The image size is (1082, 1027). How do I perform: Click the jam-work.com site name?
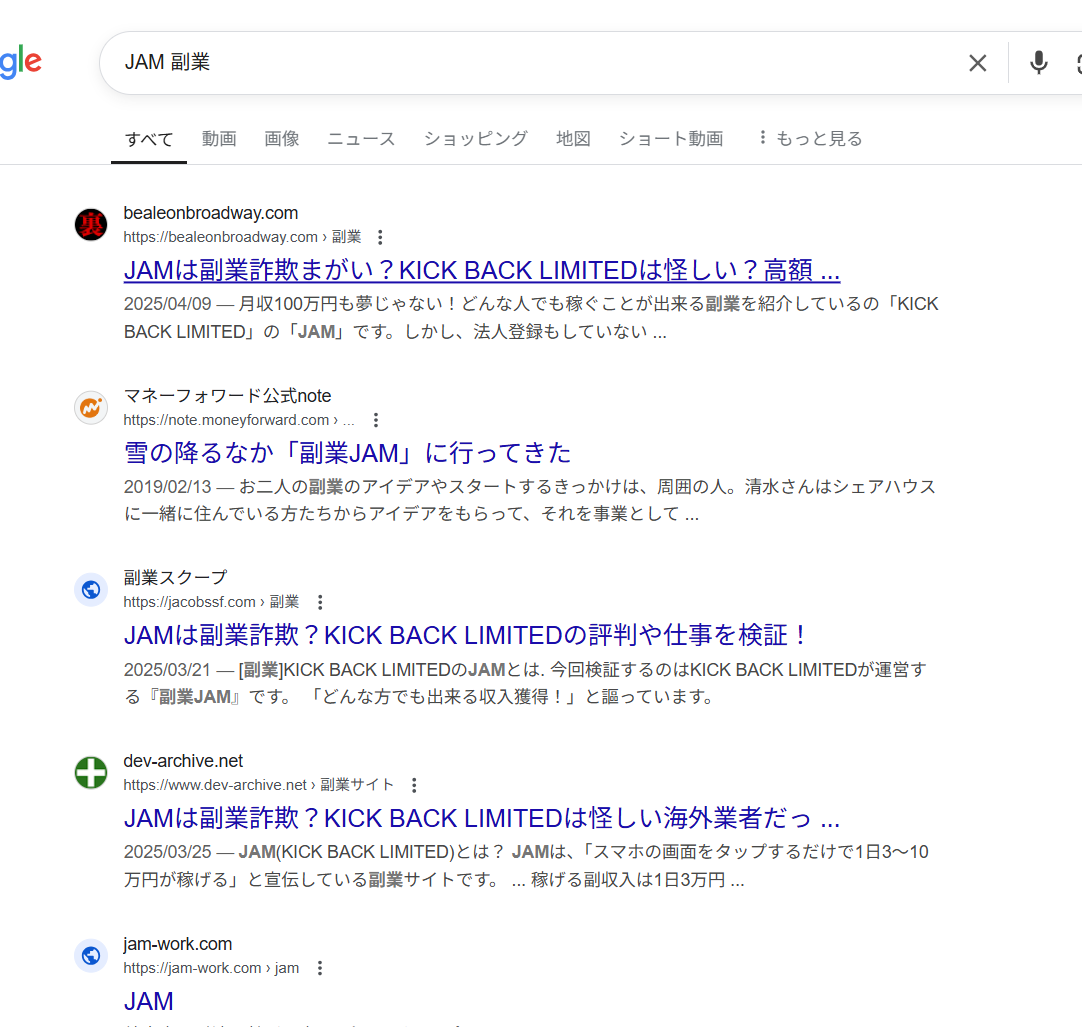pyautogui.click(x=177, y=944)
